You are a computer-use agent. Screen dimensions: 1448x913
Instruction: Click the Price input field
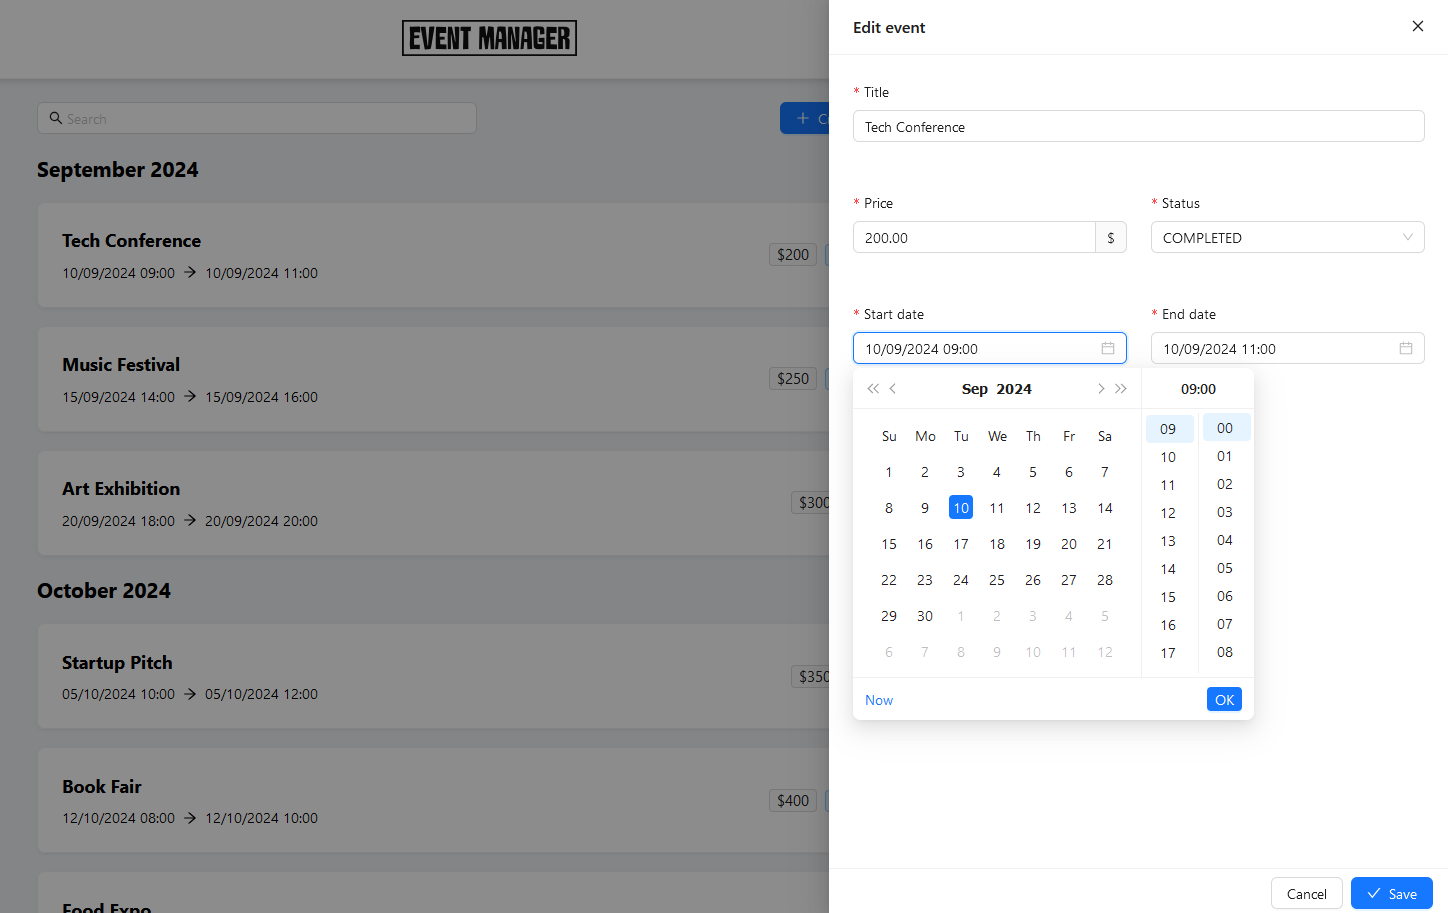(974, 237)
